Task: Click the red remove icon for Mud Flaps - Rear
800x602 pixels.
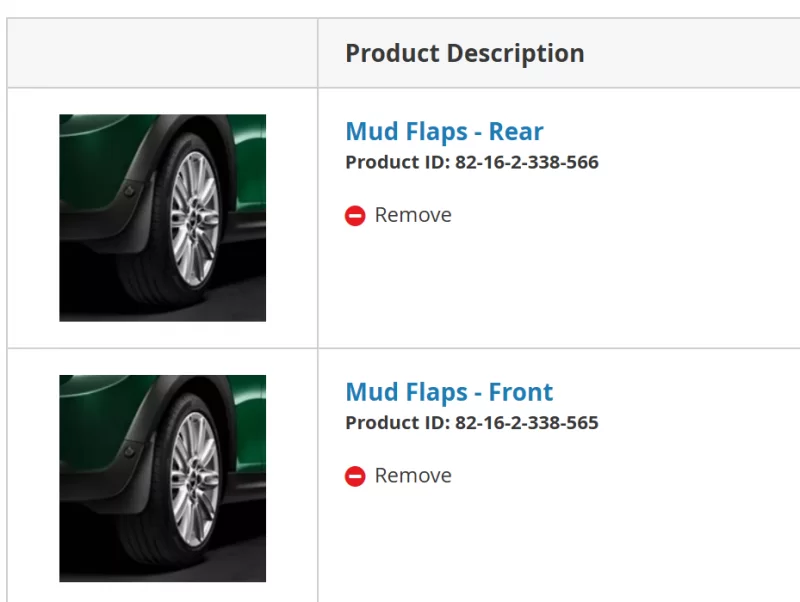Action: (x=355, y=215)
